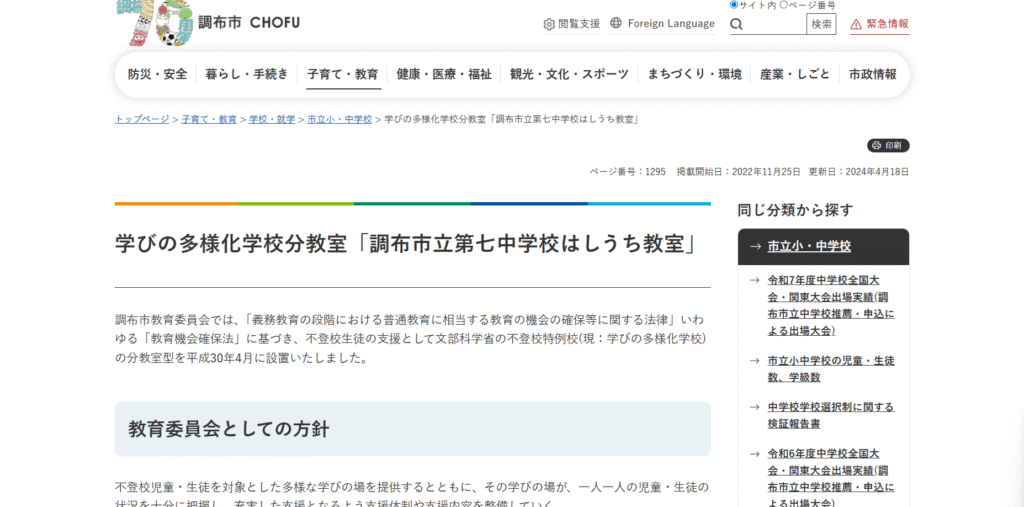Select the ページ番号 radio button

click(784, 5)
